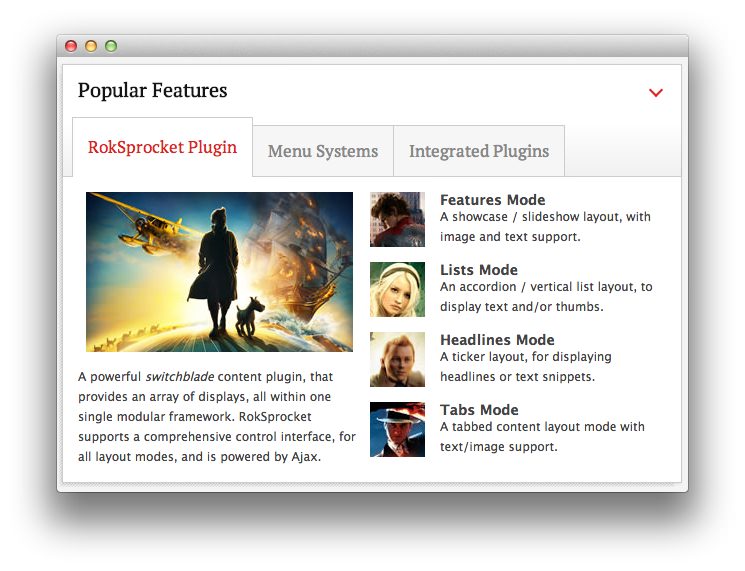Open the Integrated Plugins tab

[x=479, y=151]
